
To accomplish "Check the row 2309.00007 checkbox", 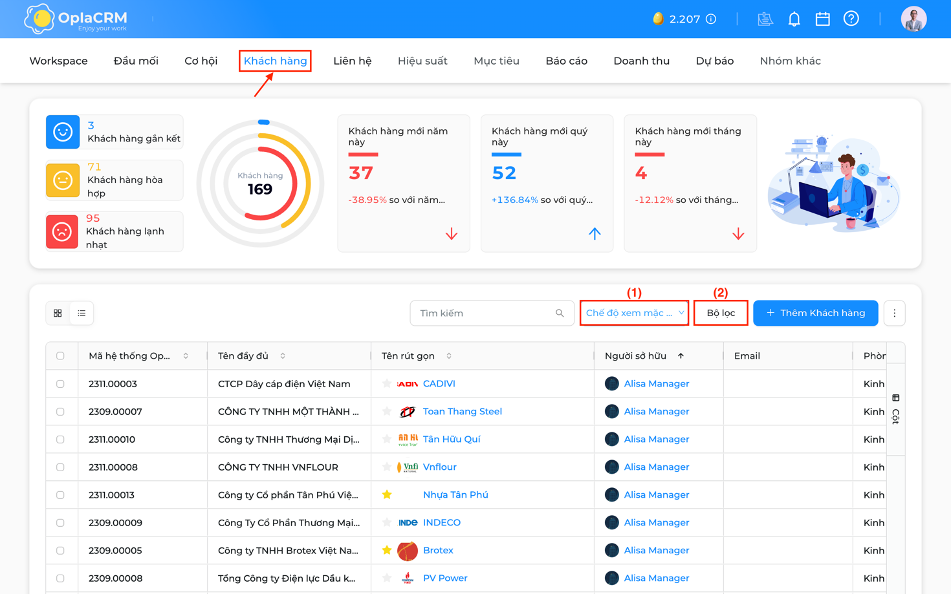I will coord(60,412).
